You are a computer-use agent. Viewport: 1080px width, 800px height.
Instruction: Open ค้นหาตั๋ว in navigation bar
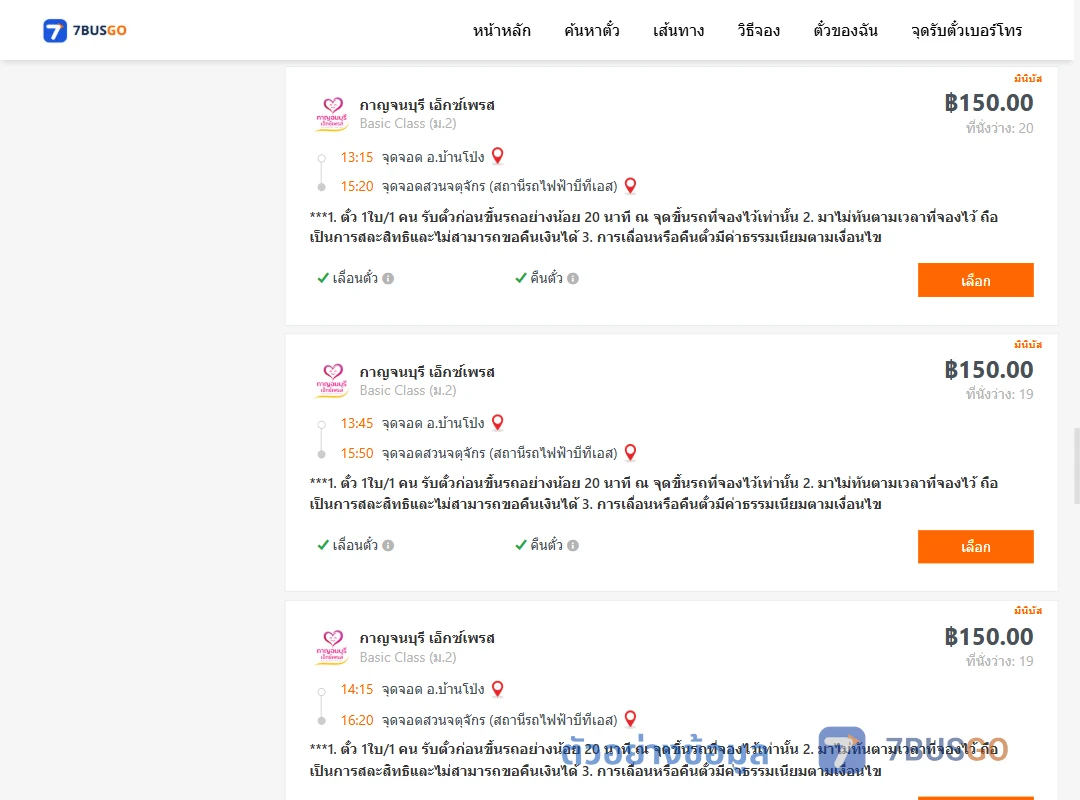(x=592, y=30)
